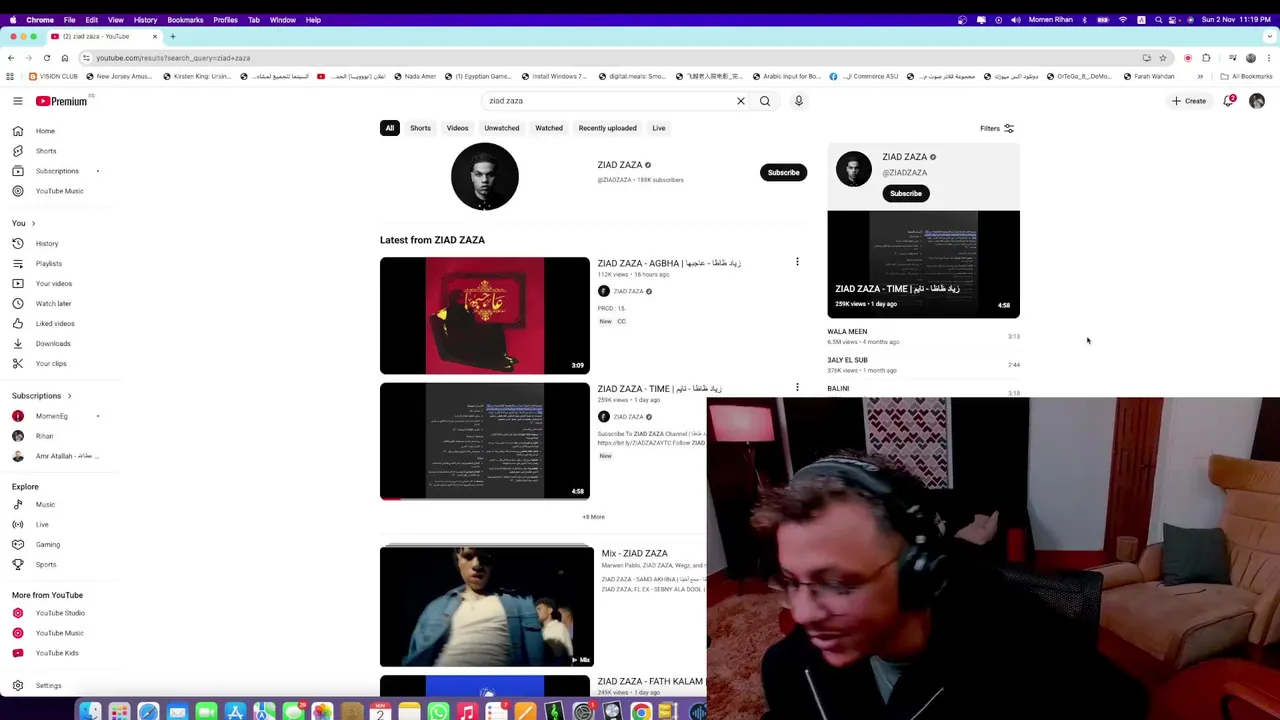The image size is (1280, 720).
Task: Open the Bookmarks menu in menu bar
Action: pyautogui.click(x=185, y=20)
